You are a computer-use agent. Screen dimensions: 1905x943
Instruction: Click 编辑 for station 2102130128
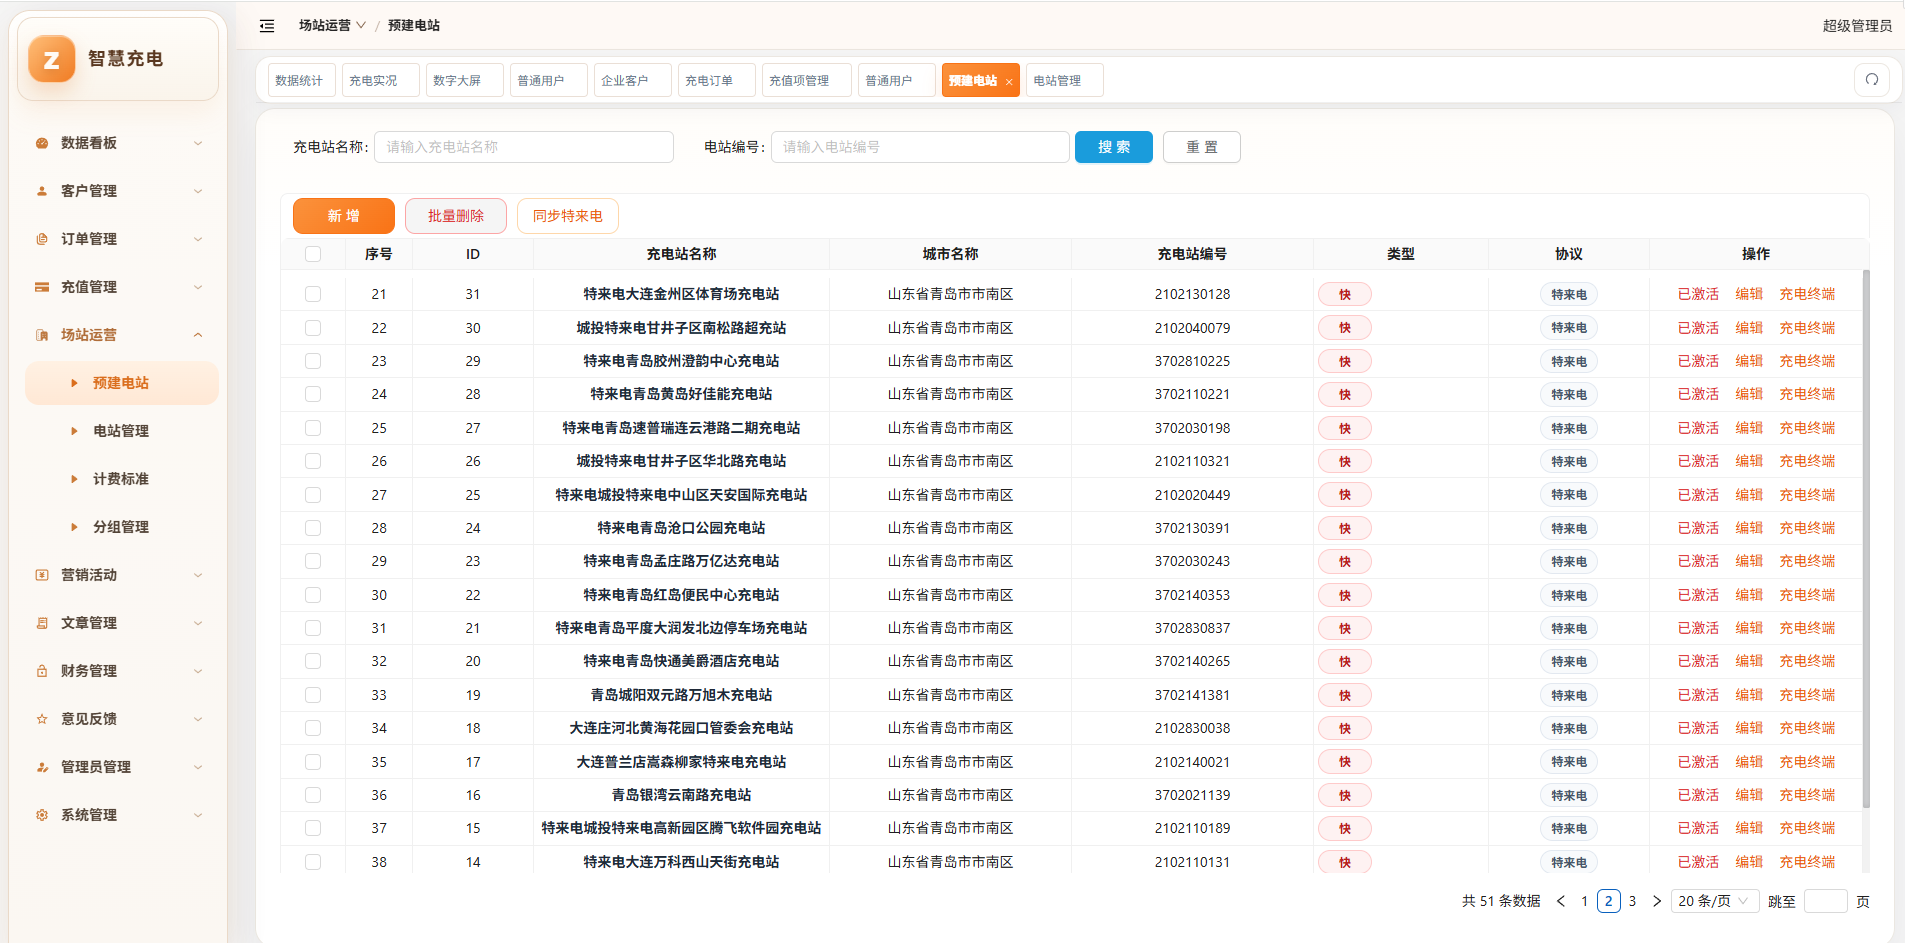click(1749, 294)
